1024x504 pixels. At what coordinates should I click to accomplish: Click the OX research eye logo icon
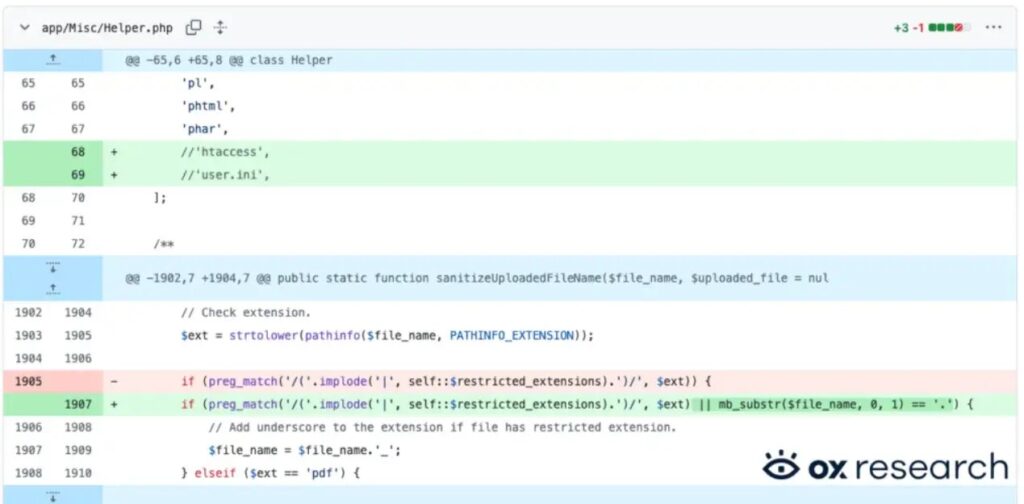[783, 466]
